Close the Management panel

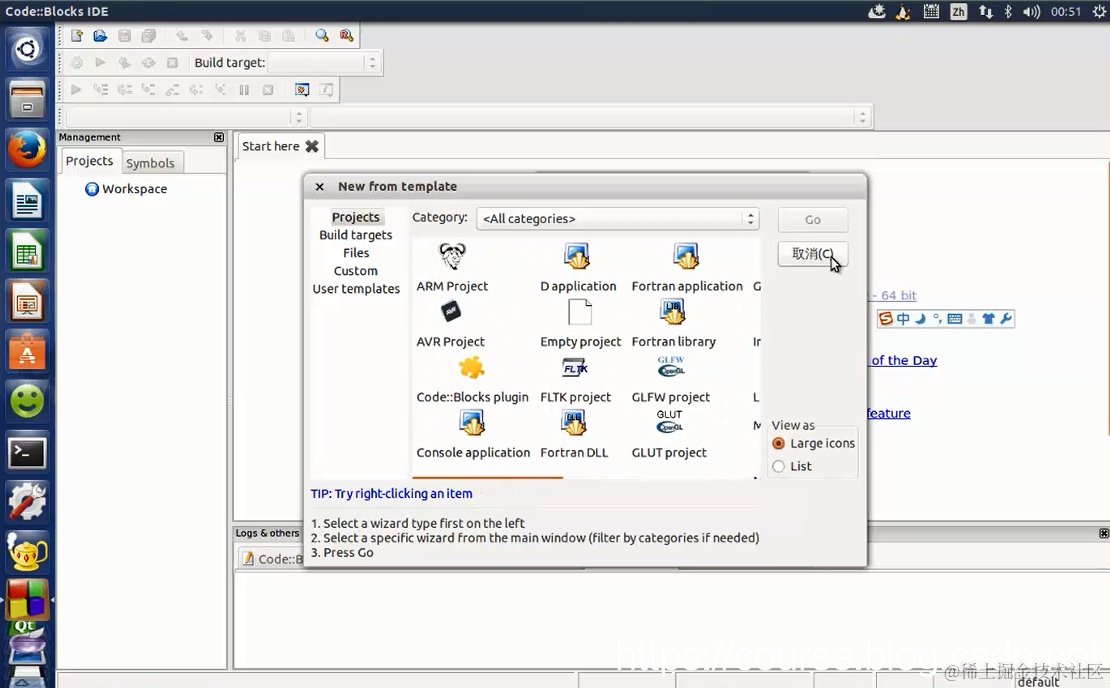219,137
